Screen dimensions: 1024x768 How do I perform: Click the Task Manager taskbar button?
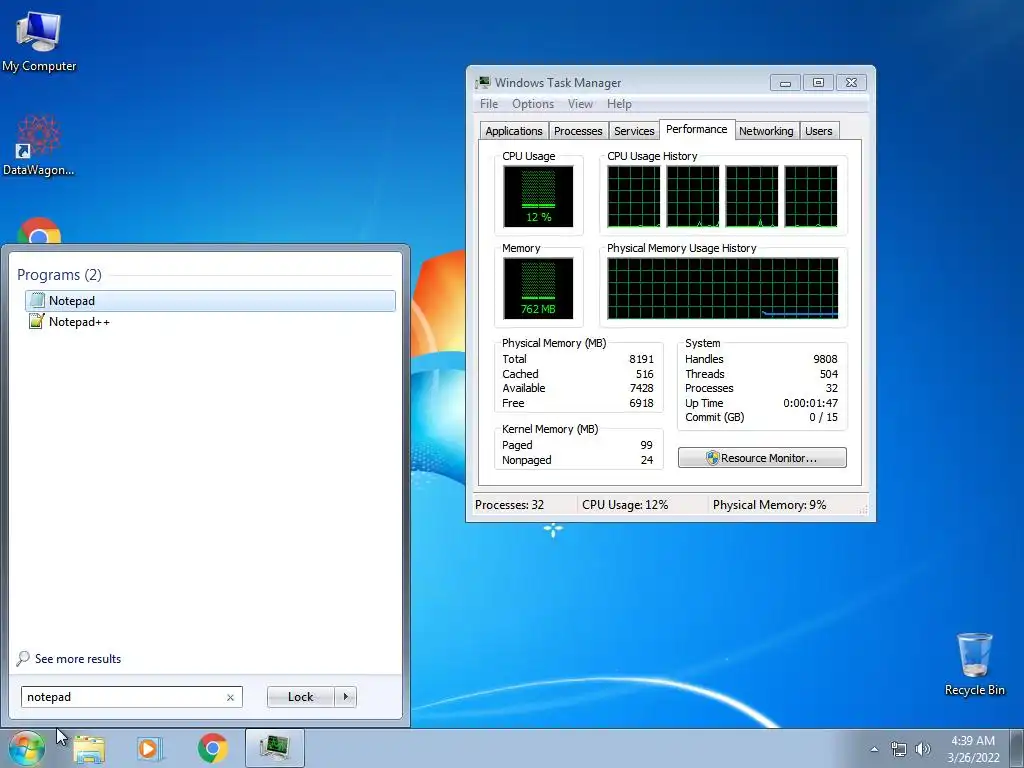(274, 748)
